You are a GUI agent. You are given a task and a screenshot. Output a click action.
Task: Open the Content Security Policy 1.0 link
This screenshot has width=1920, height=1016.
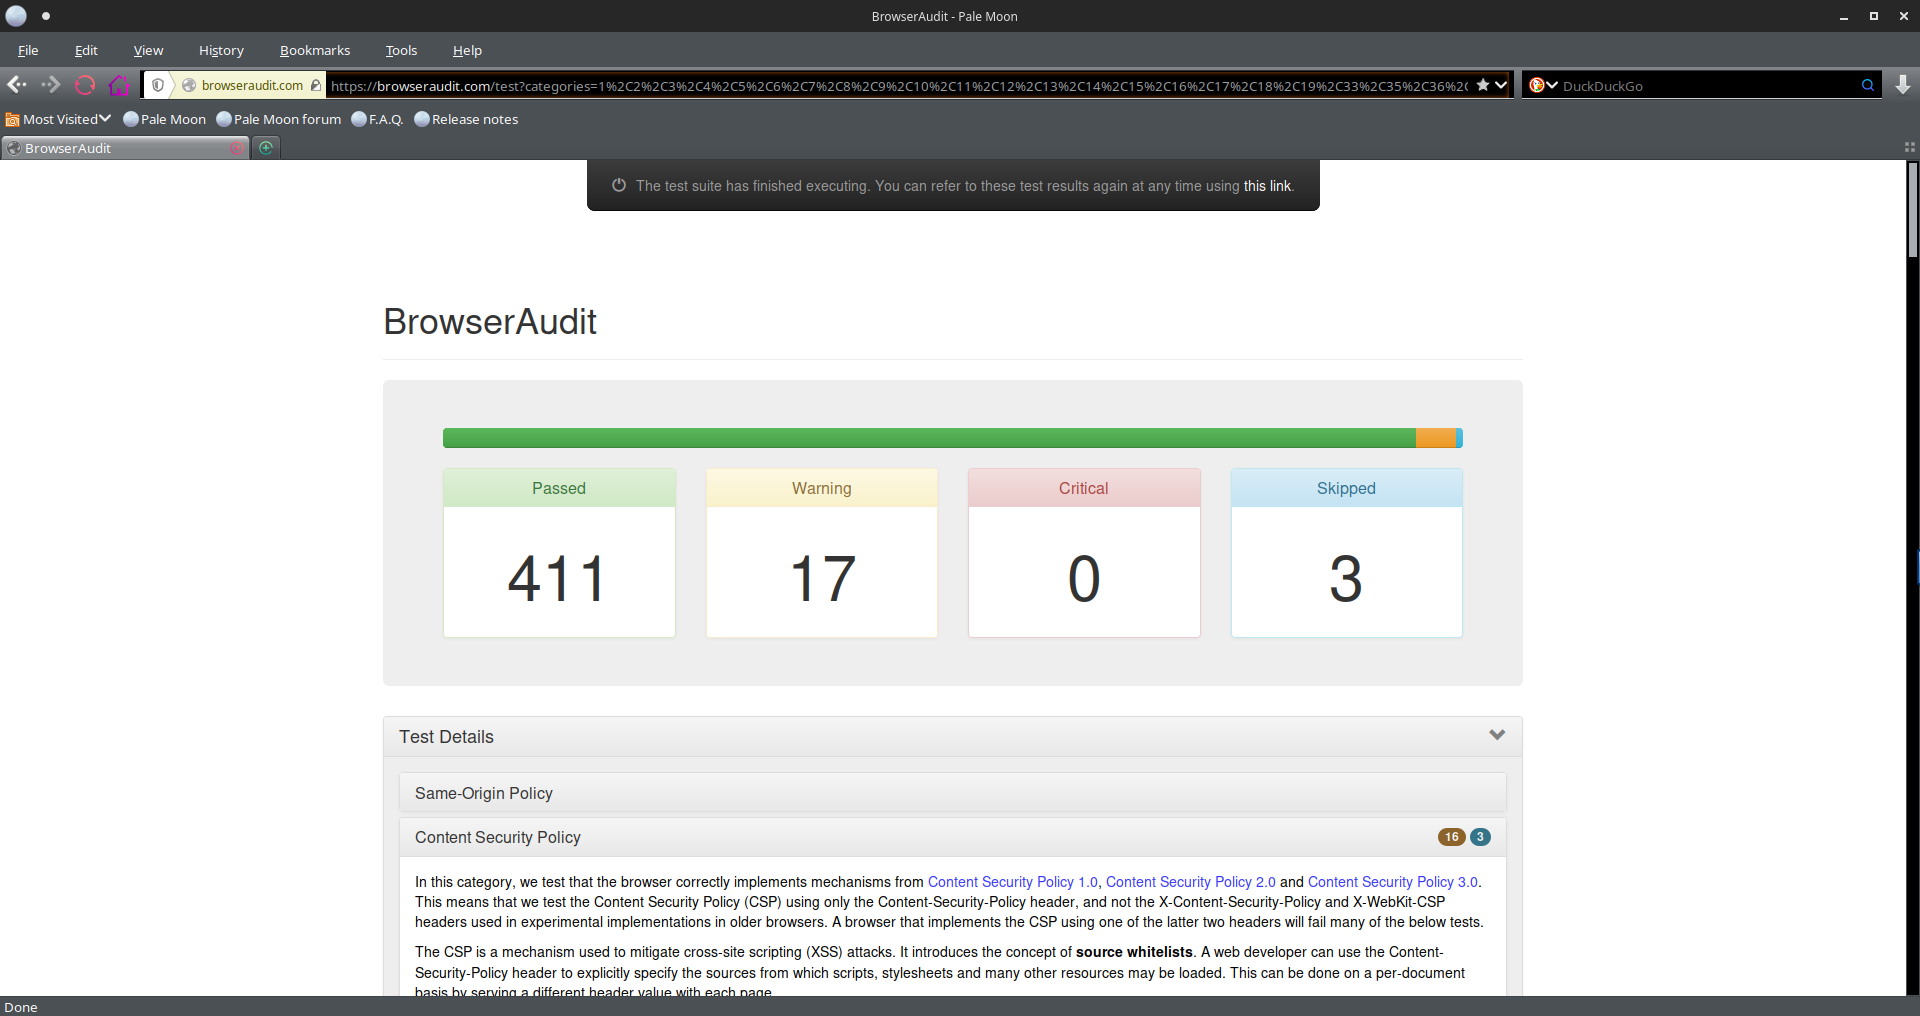[1012, 882]
